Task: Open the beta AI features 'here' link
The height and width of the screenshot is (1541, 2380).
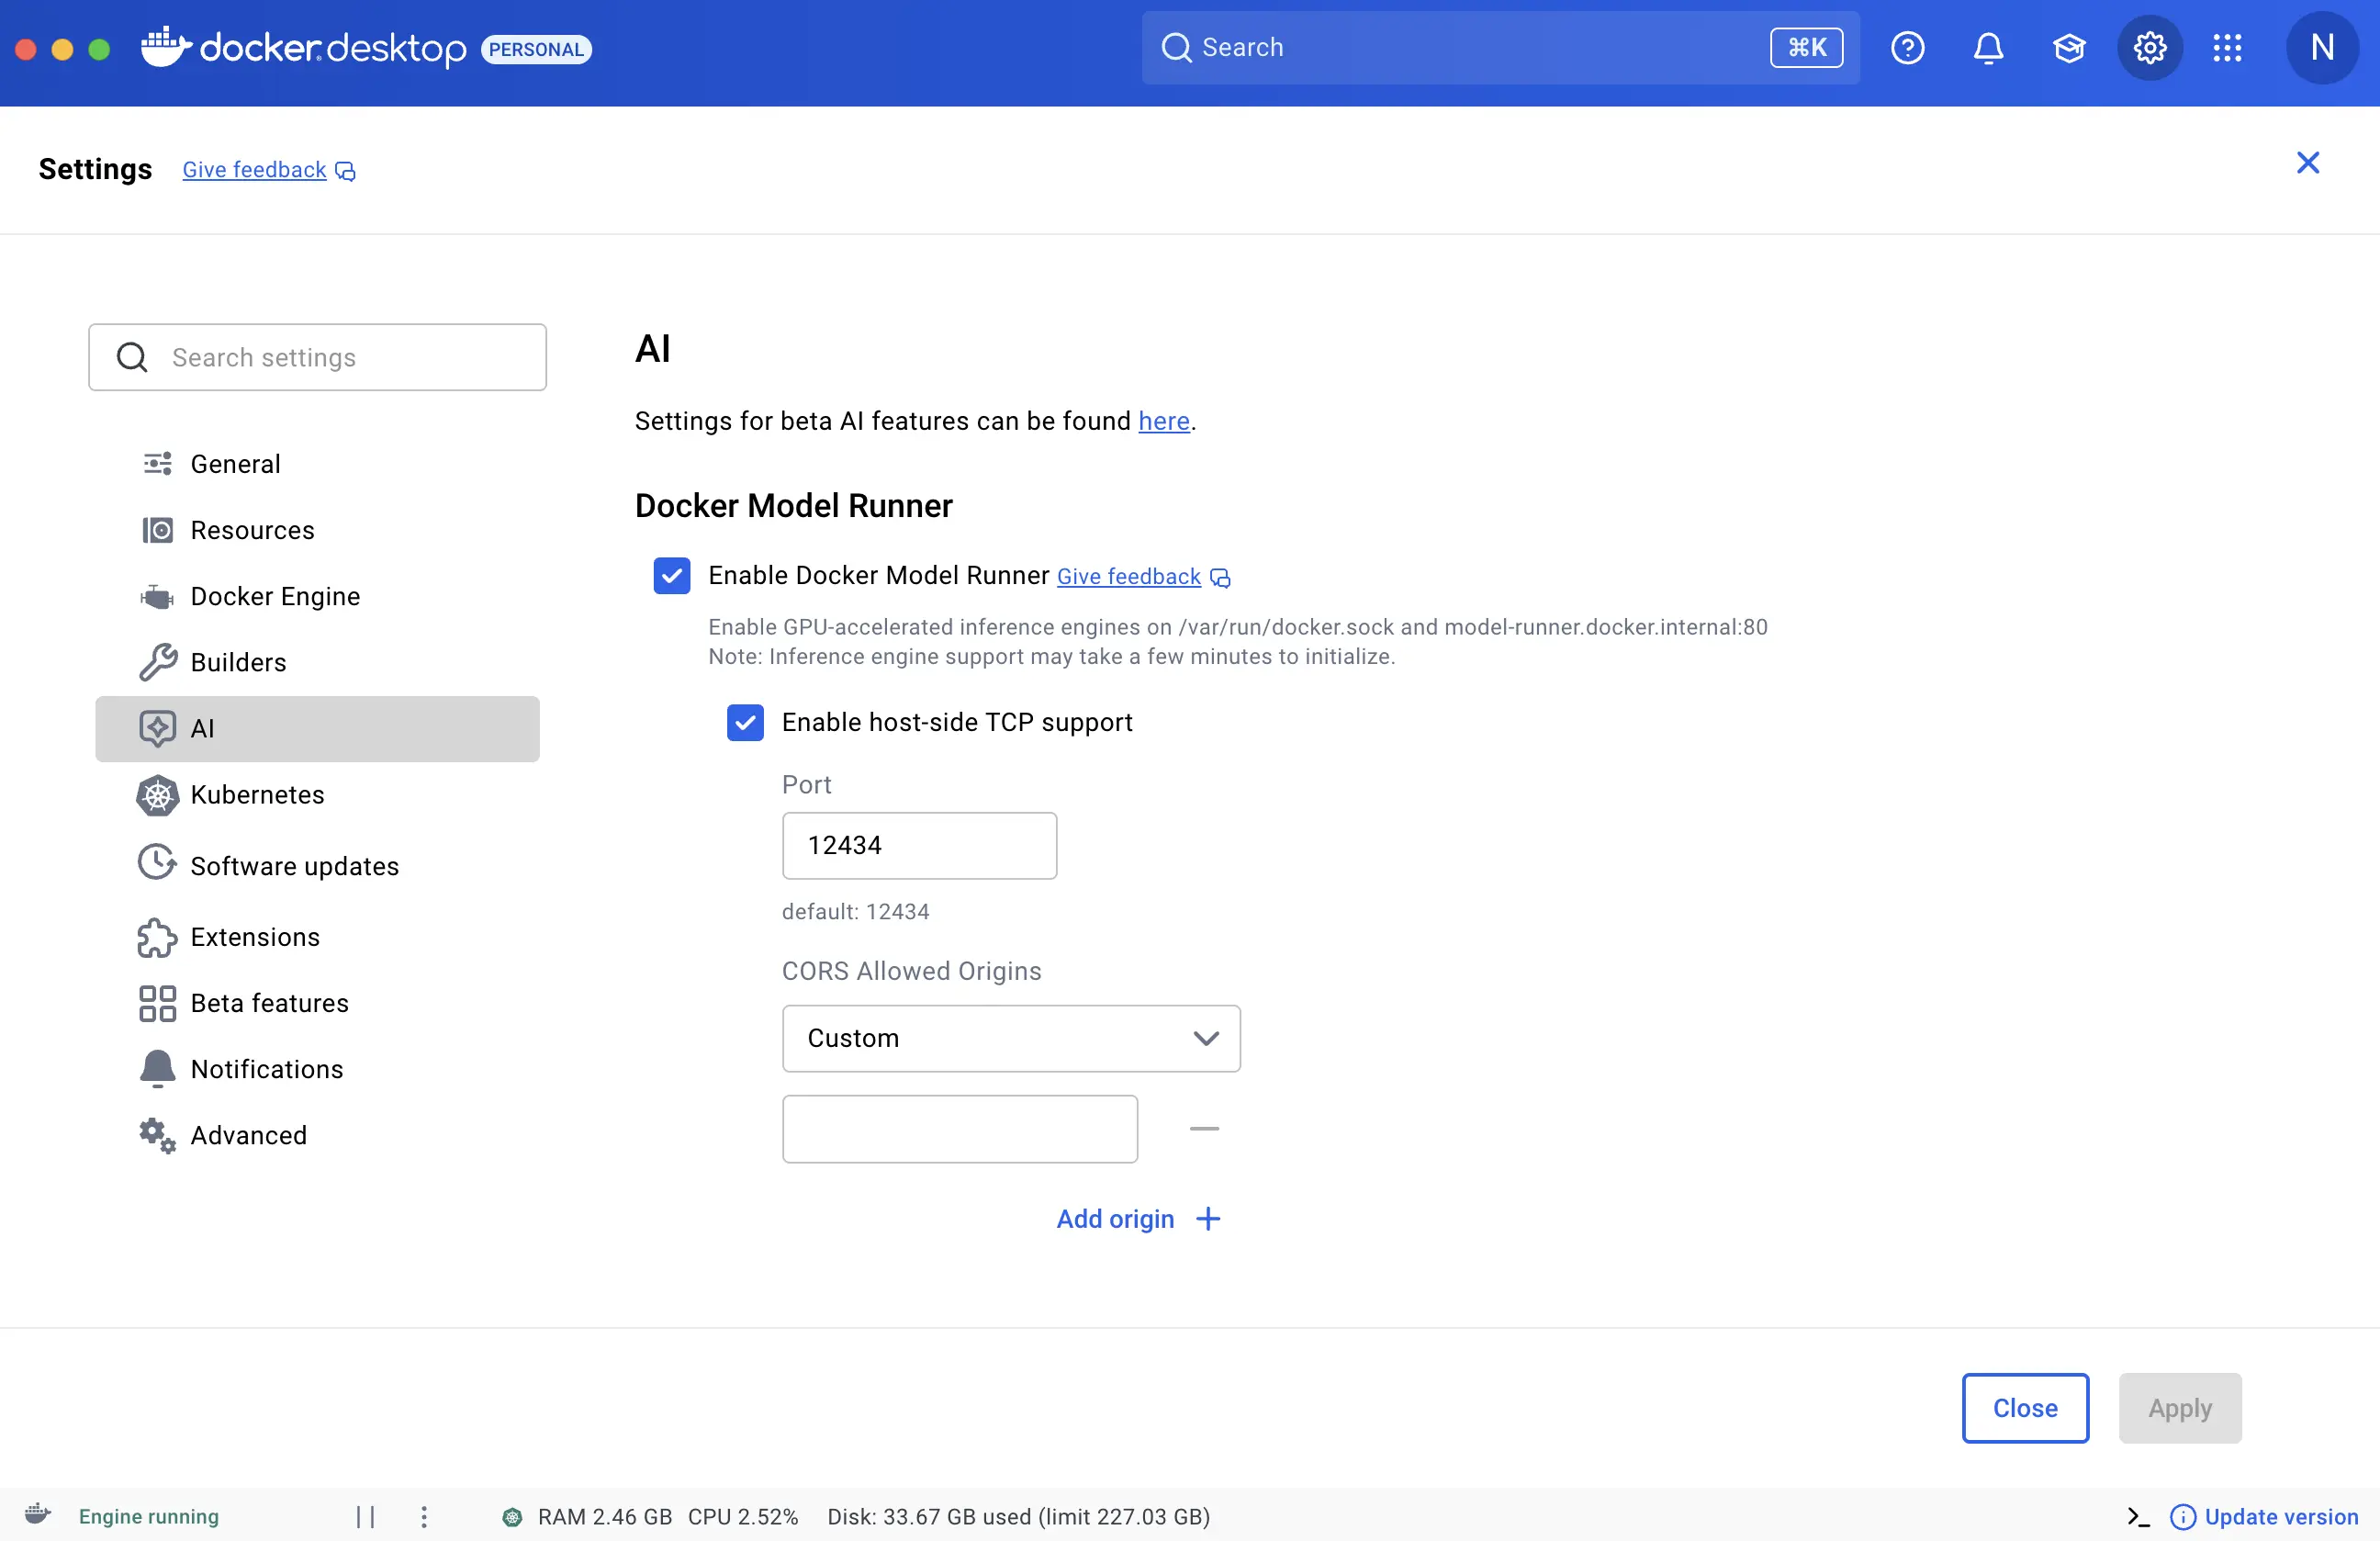Action: coord(1163,421)
